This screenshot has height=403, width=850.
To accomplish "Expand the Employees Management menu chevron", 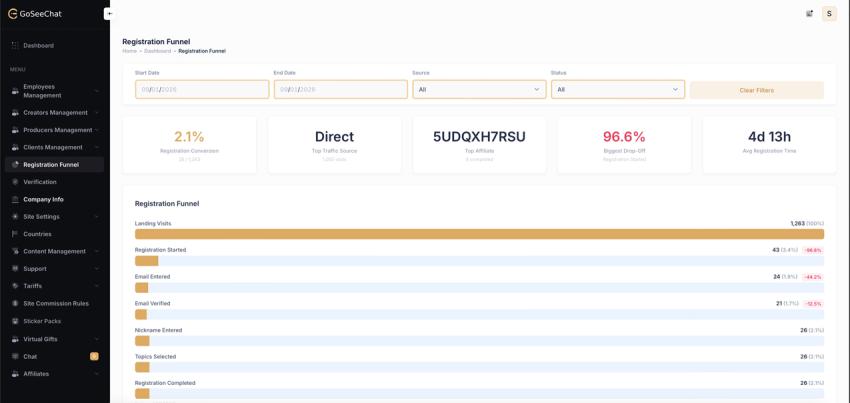I will tap(96, 91).
